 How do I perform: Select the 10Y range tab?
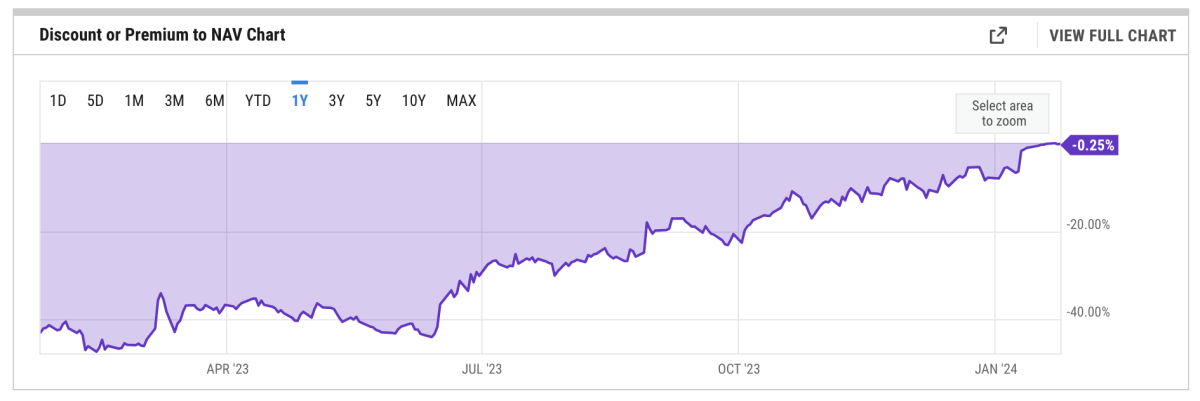click(413, 100)
